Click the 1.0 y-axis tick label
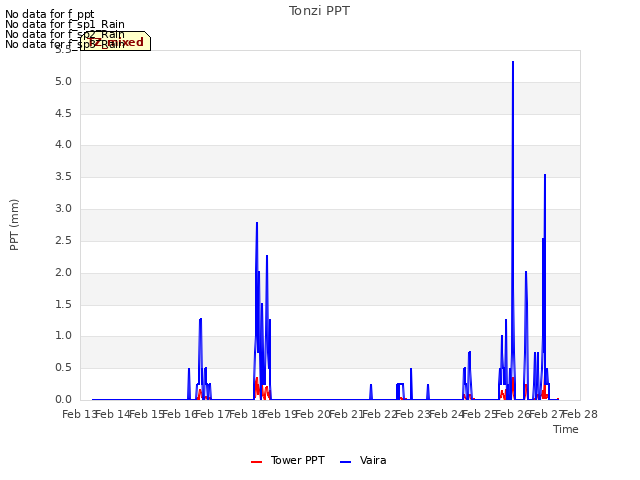640x480 pixels. [63, 336]
